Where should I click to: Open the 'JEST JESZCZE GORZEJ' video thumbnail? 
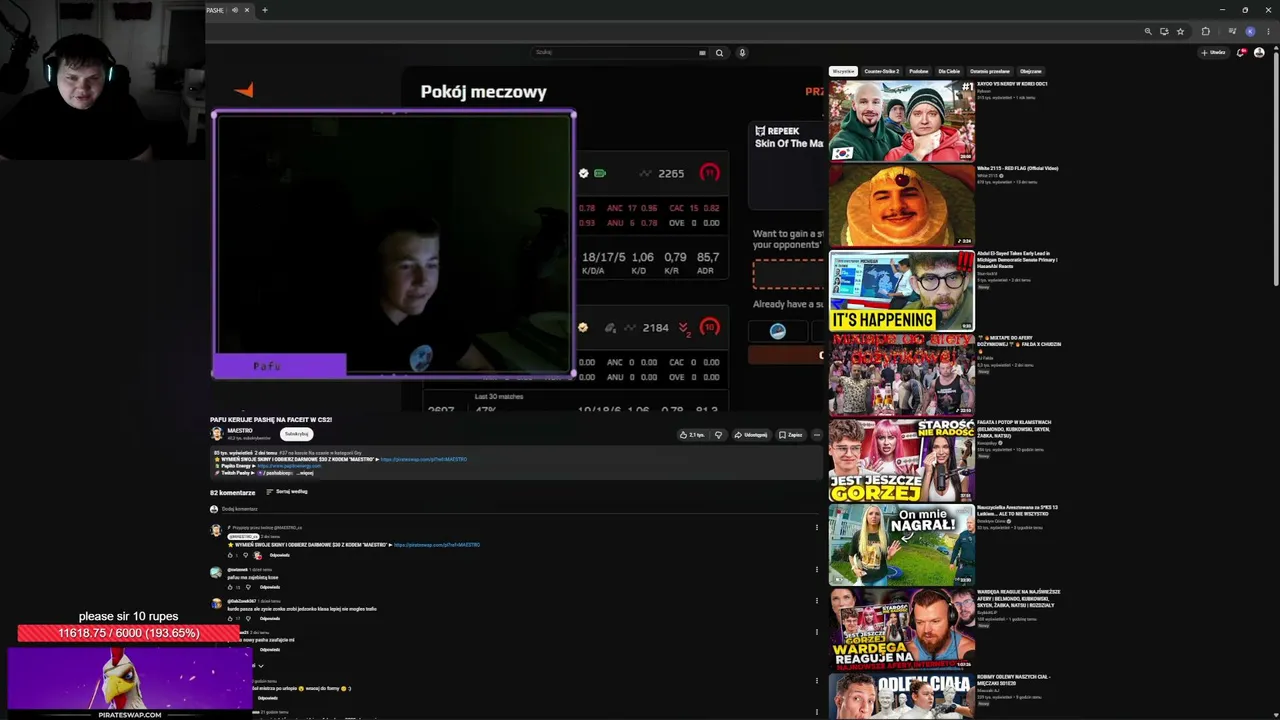coord(901,460)
